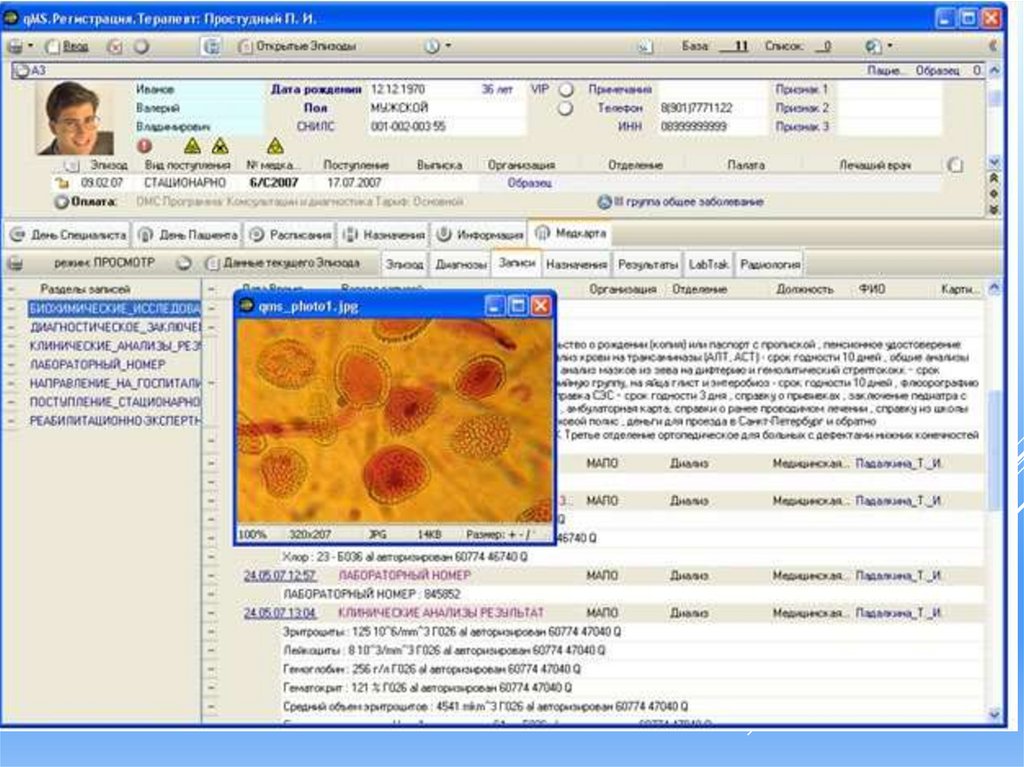Click the third yellow warning triangle under СНИЛС

coord(276,146)
